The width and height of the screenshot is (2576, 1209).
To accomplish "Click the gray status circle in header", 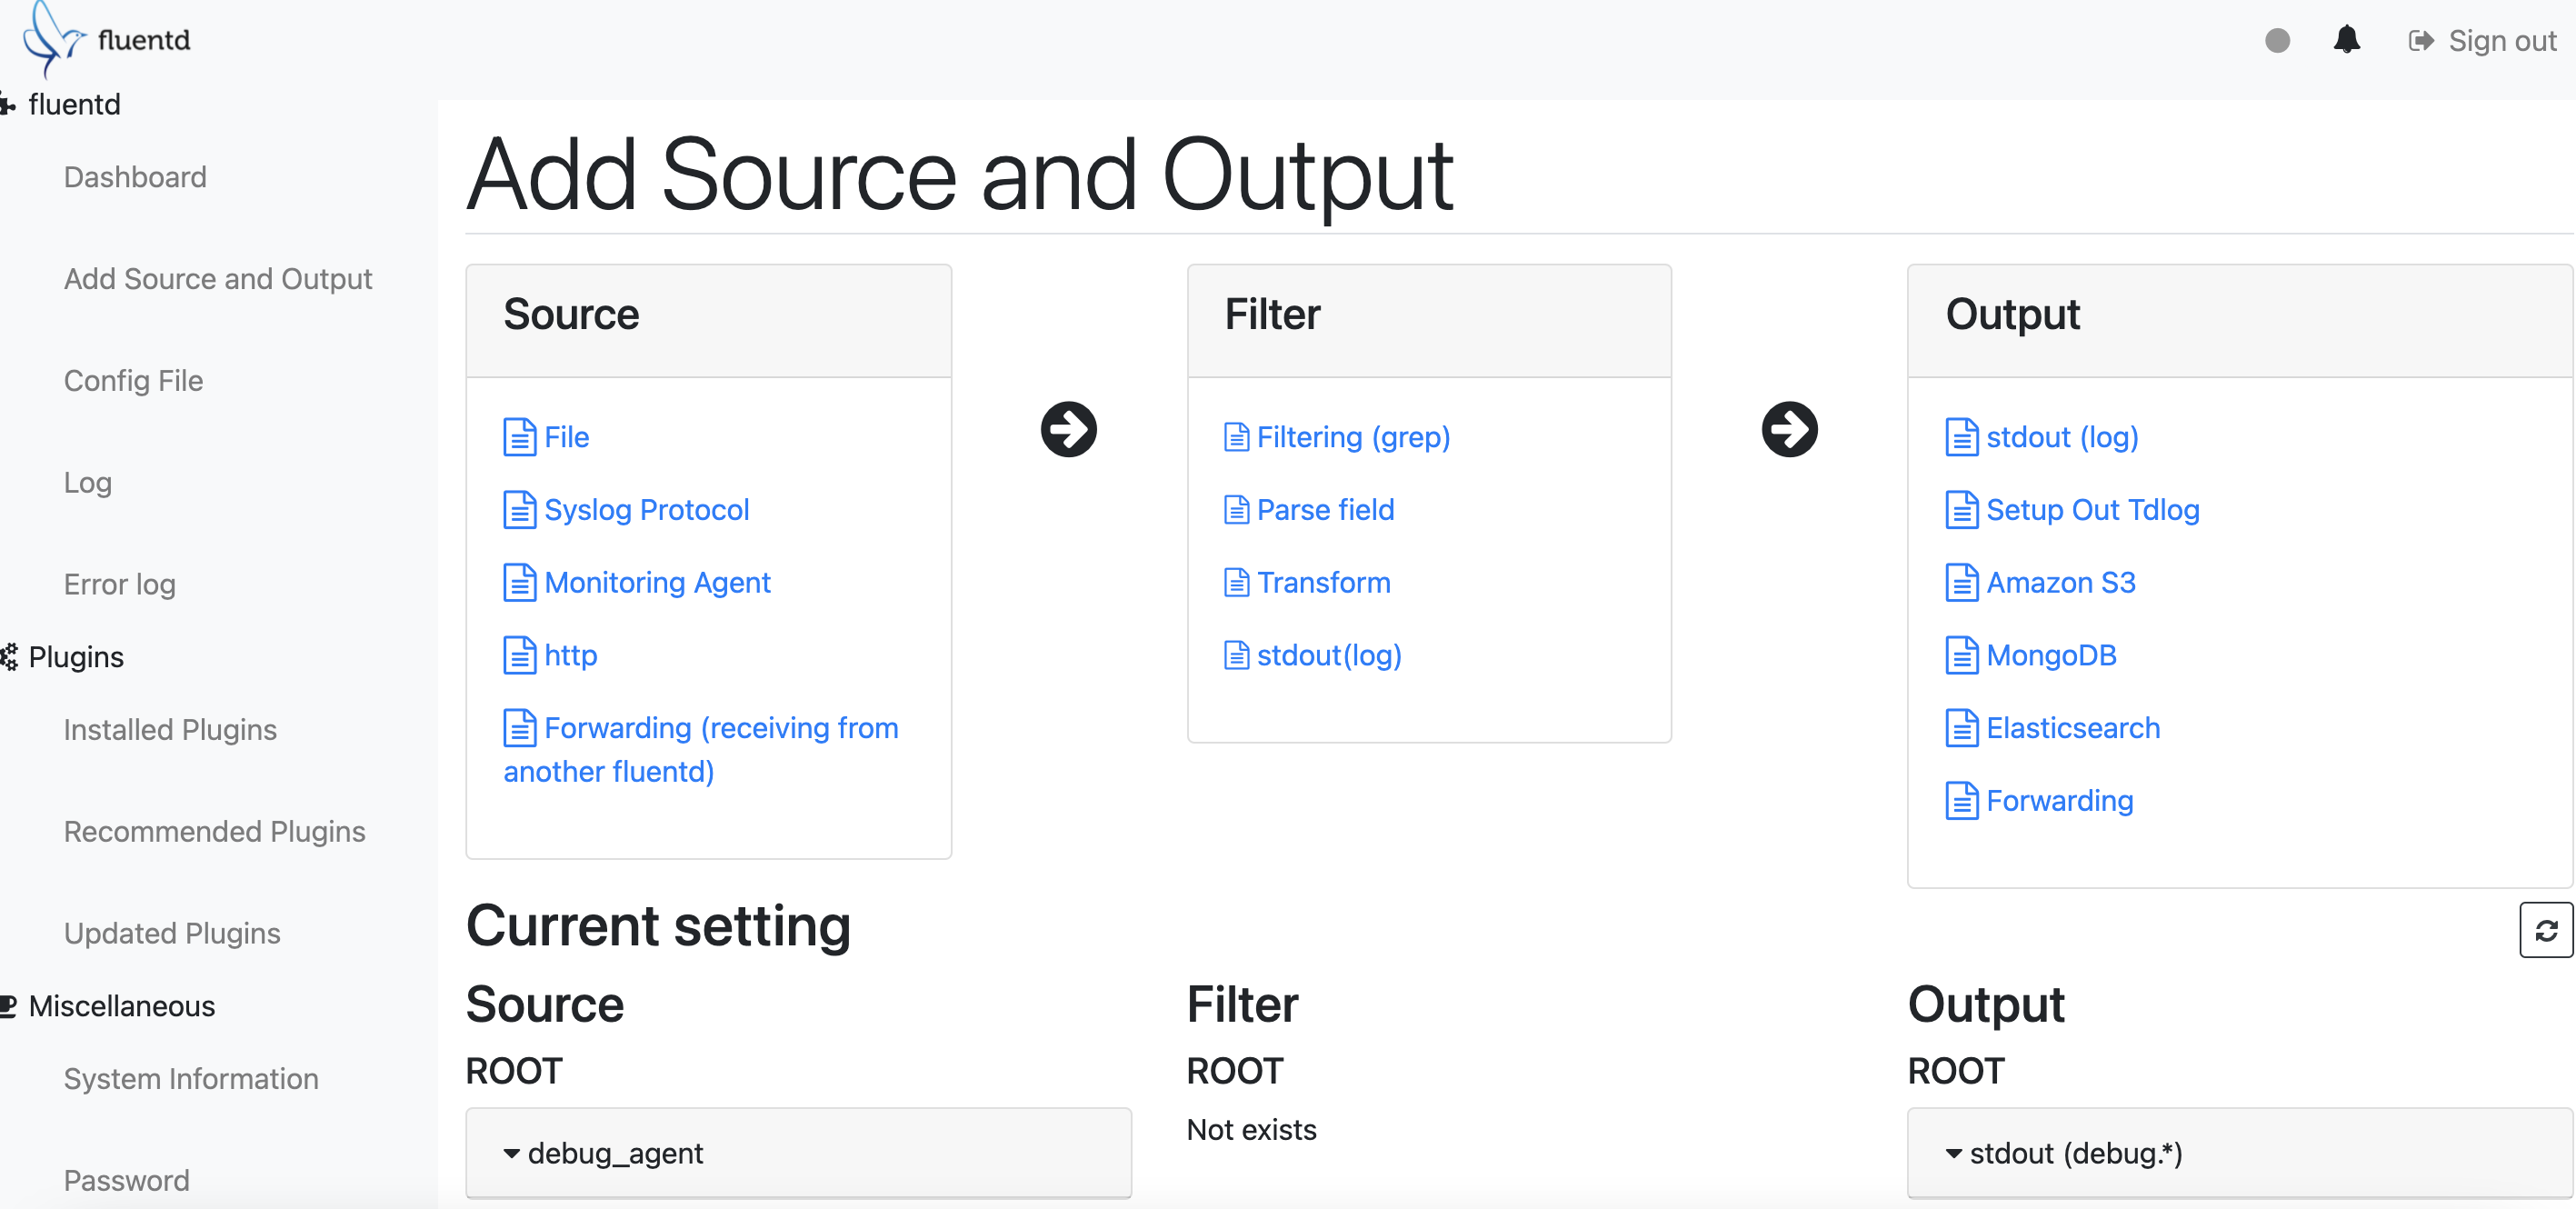I will [2277, 40].
